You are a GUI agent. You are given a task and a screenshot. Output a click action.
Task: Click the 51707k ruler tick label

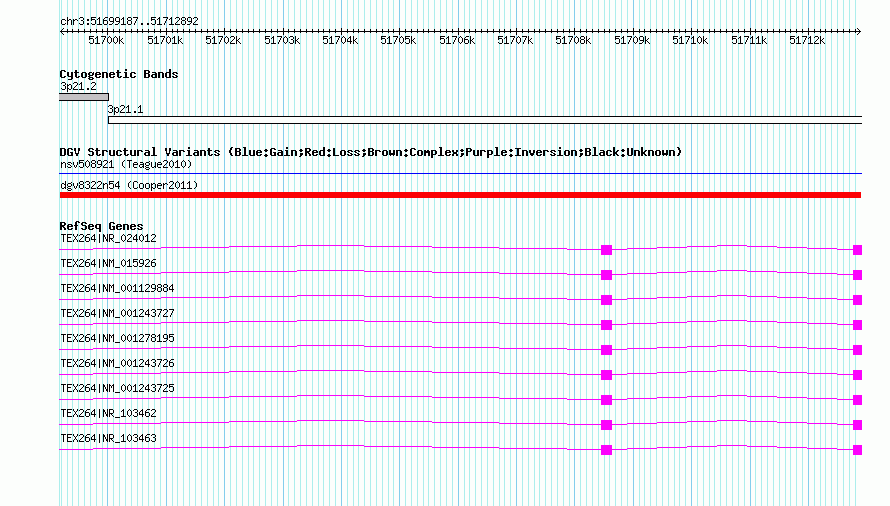point(515,40)
